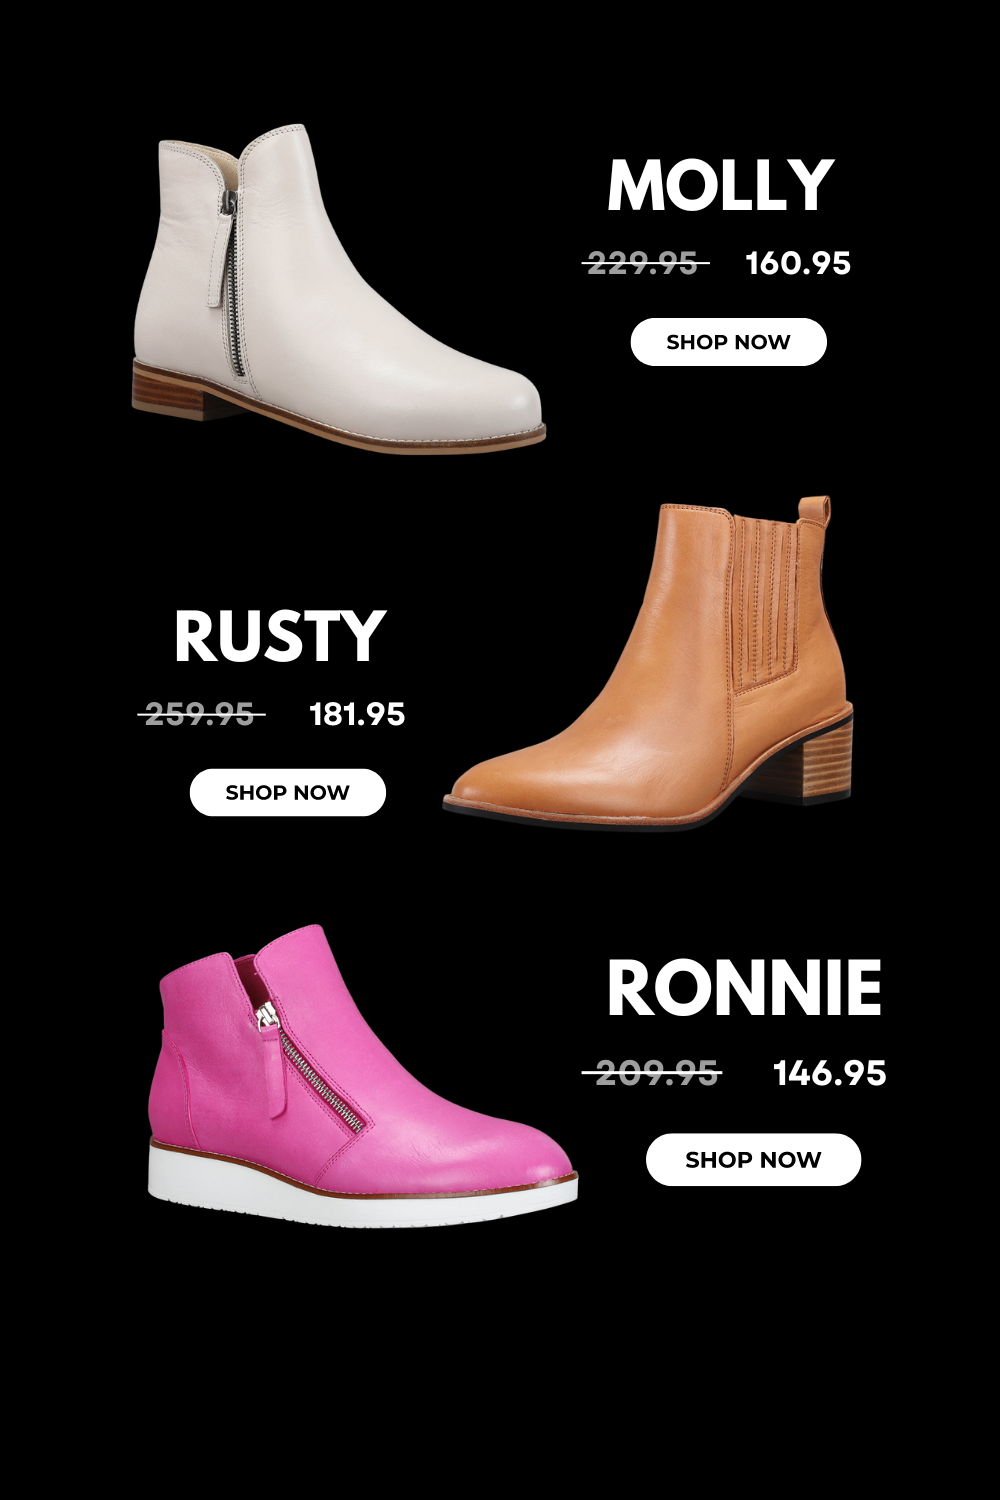Click the Ronnie sale price 146.95

click(830, 1073)
